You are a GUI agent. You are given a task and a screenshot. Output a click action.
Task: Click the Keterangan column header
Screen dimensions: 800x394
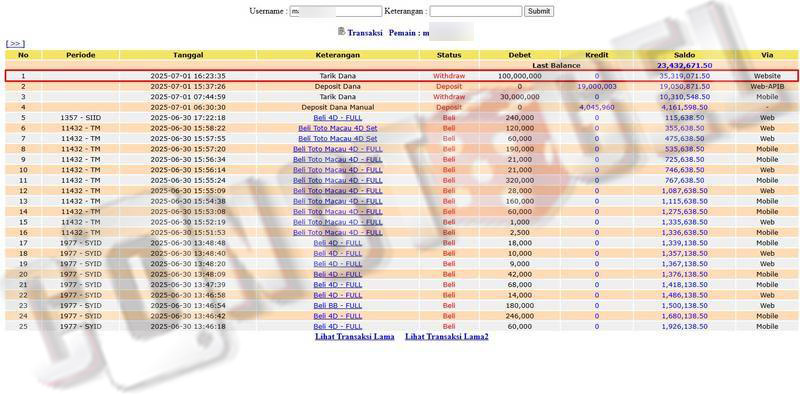tap(338, 55)
